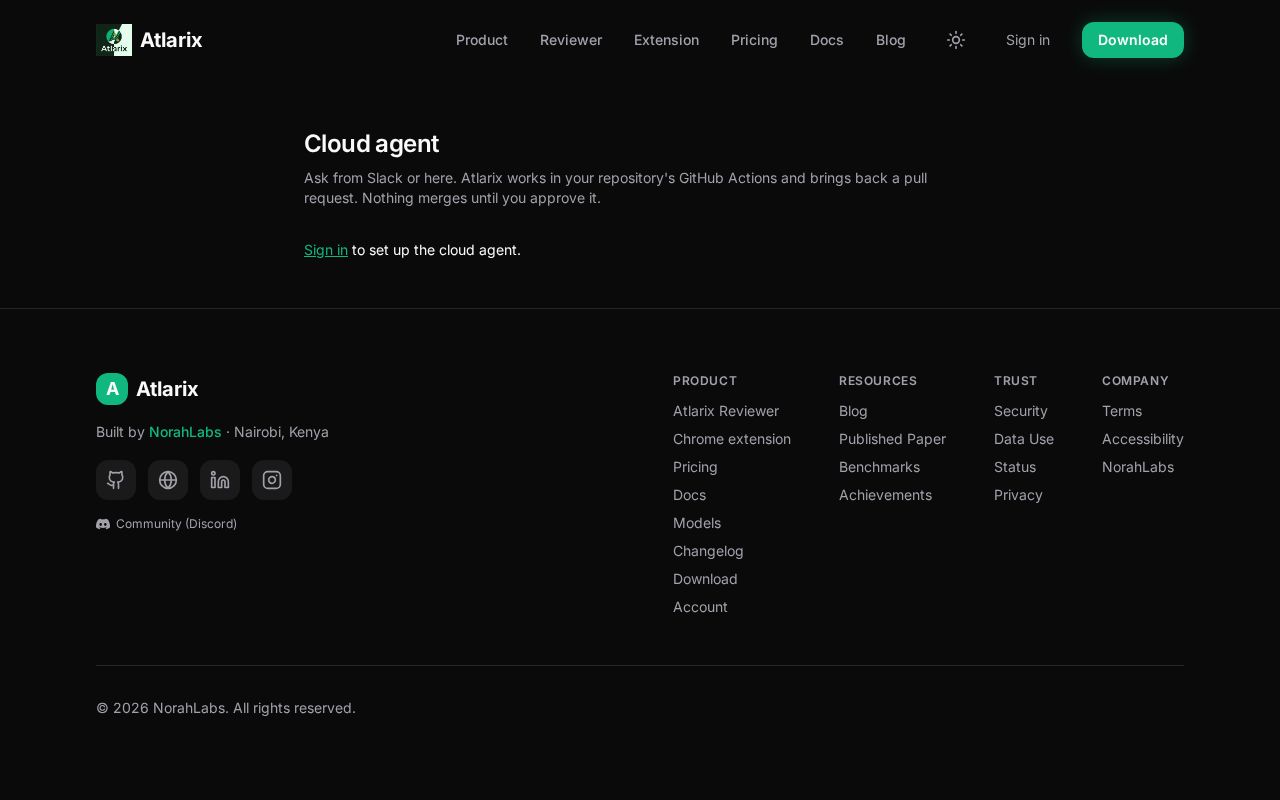Click the copyright 2026 NorahLabs text

coord(226,708)
